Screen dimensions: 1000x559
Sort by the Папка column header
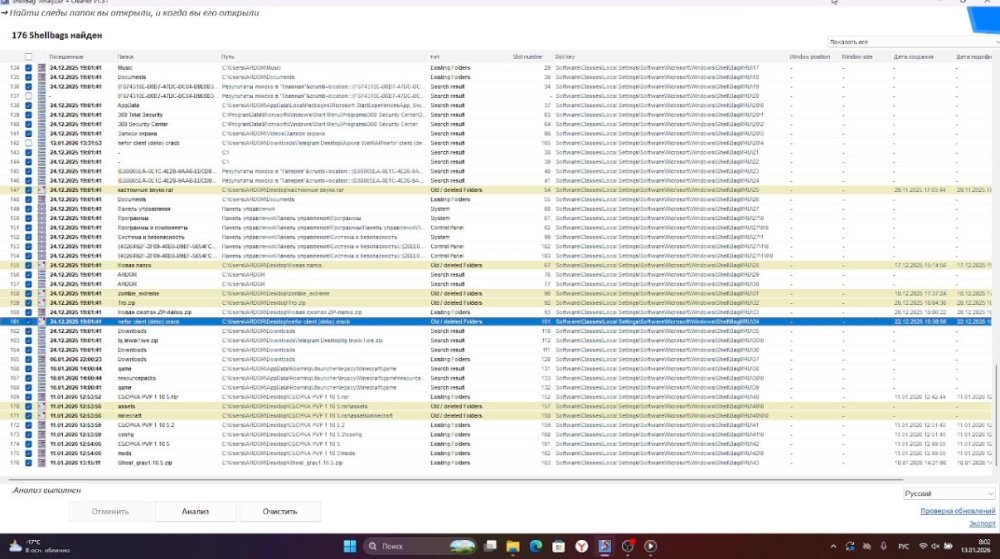point(126,57)
